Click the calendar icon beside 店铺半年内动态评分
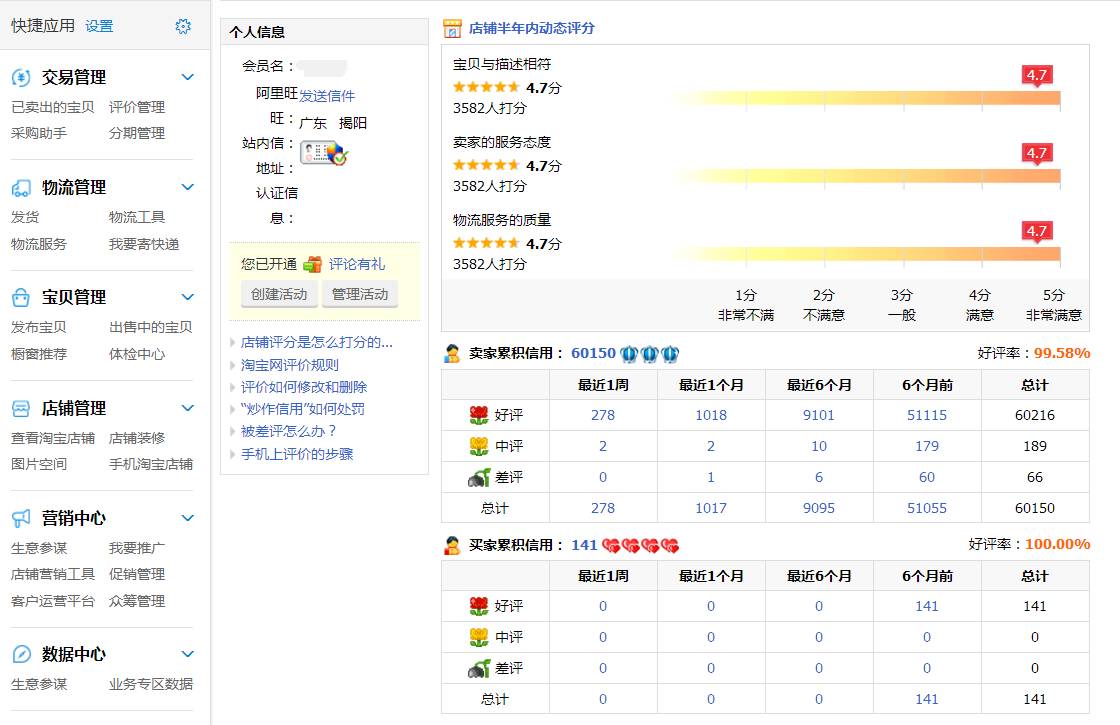This screenshot has width=1120, height=725. tap(452, 27)
